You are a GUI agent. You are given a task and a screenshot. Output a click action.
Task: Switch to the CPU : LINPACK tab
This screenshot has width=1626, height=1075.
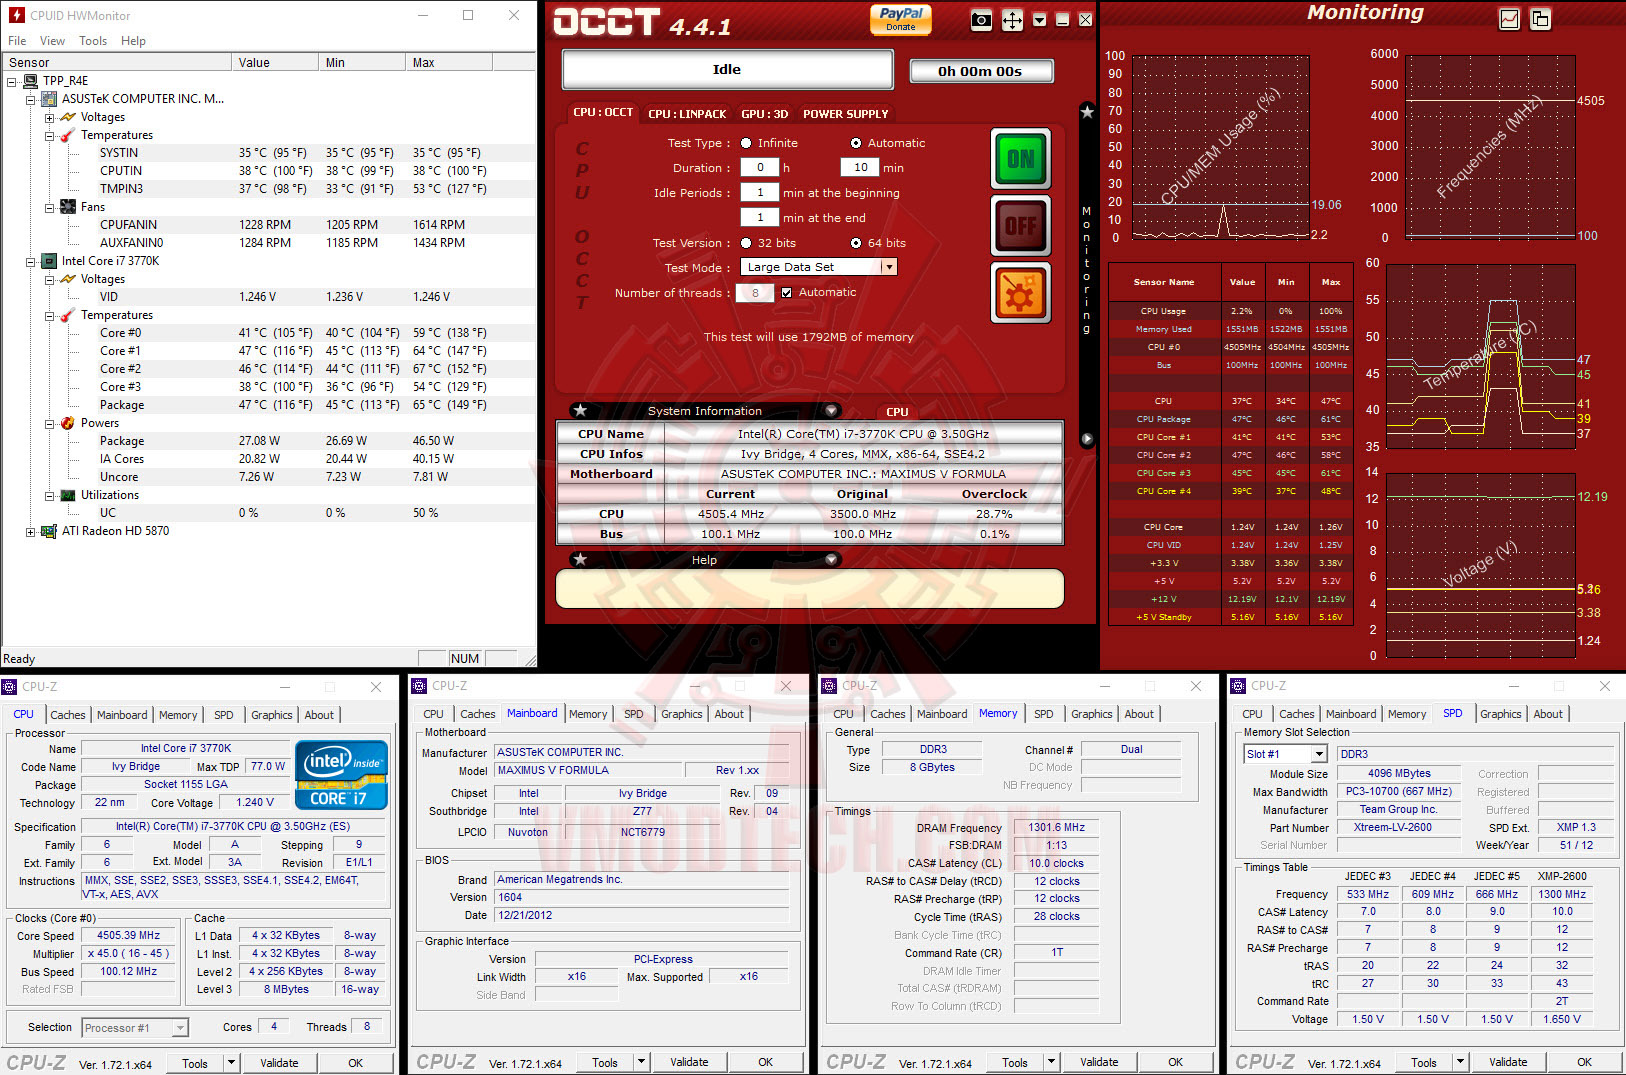(x=687, y=114)
